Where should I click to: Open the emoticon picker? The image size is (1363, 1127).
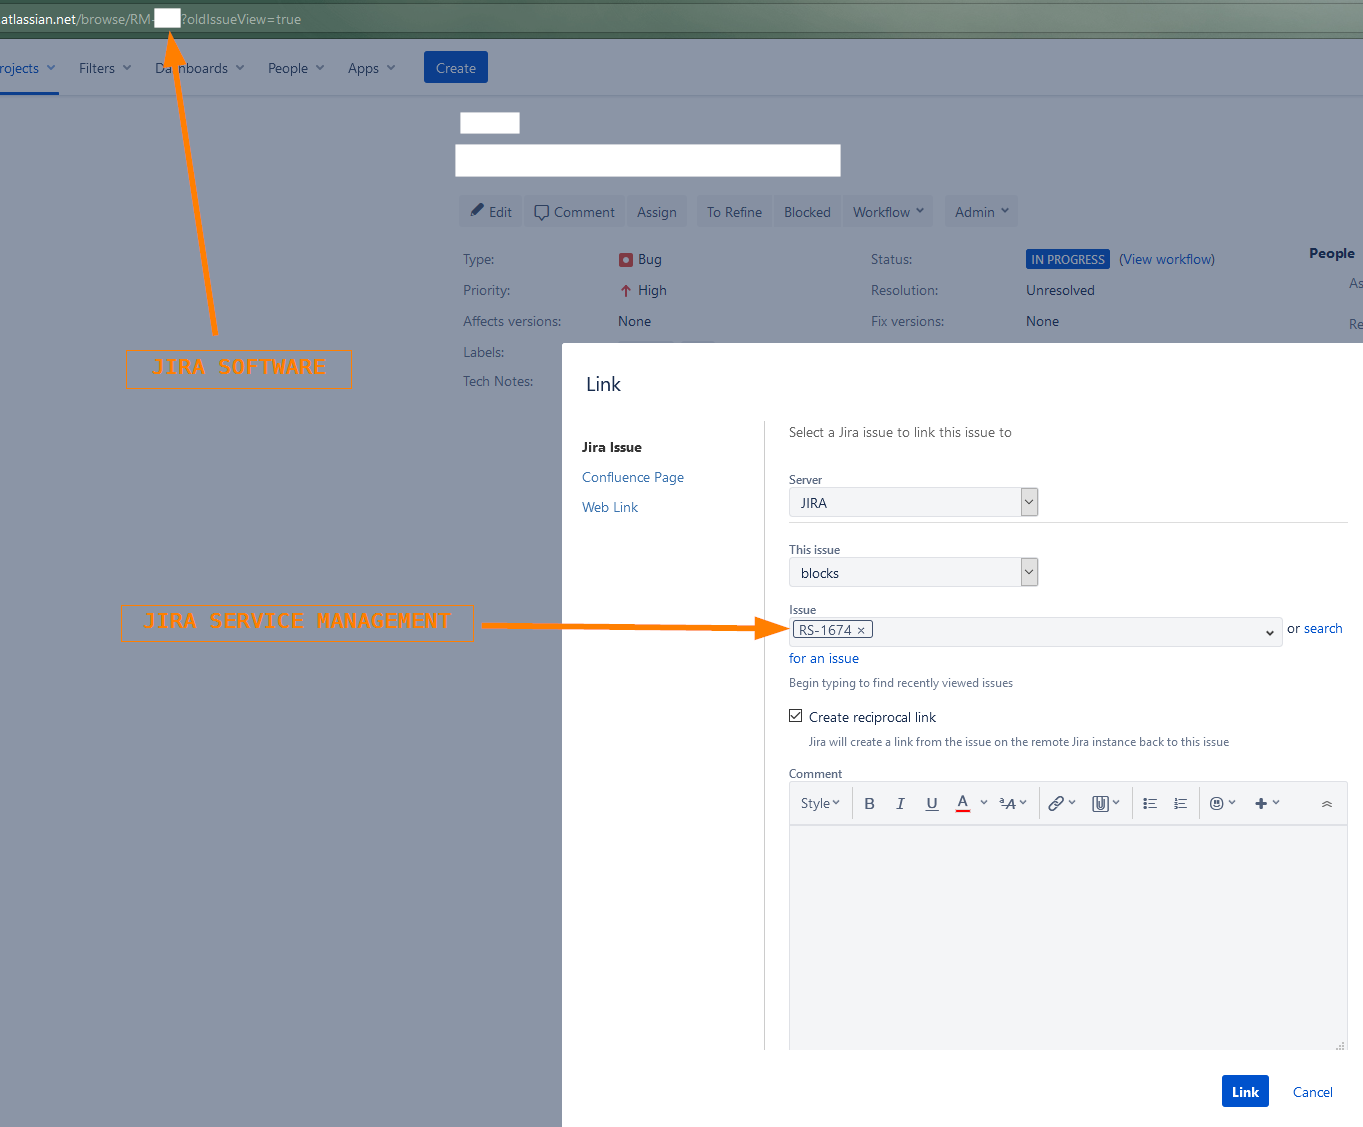click(1222, 803)
